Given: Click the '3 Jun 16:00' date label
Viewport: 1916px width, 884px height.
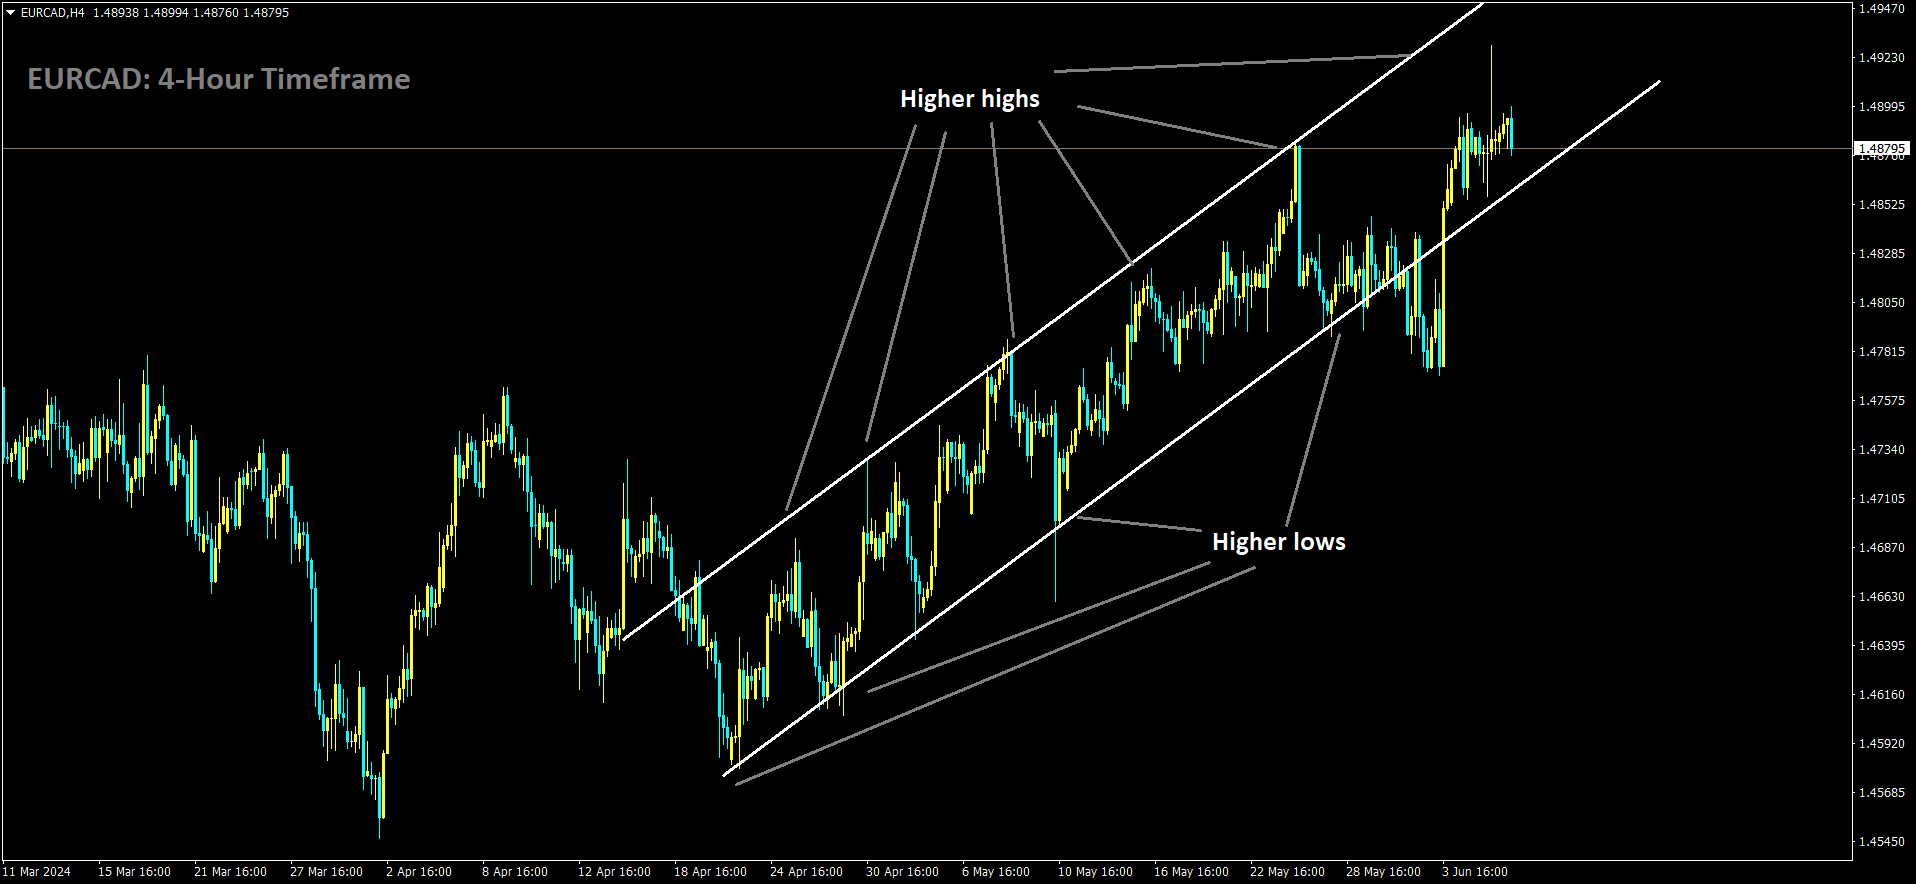Looking at the screenshot, I should tap(1475, 872).
